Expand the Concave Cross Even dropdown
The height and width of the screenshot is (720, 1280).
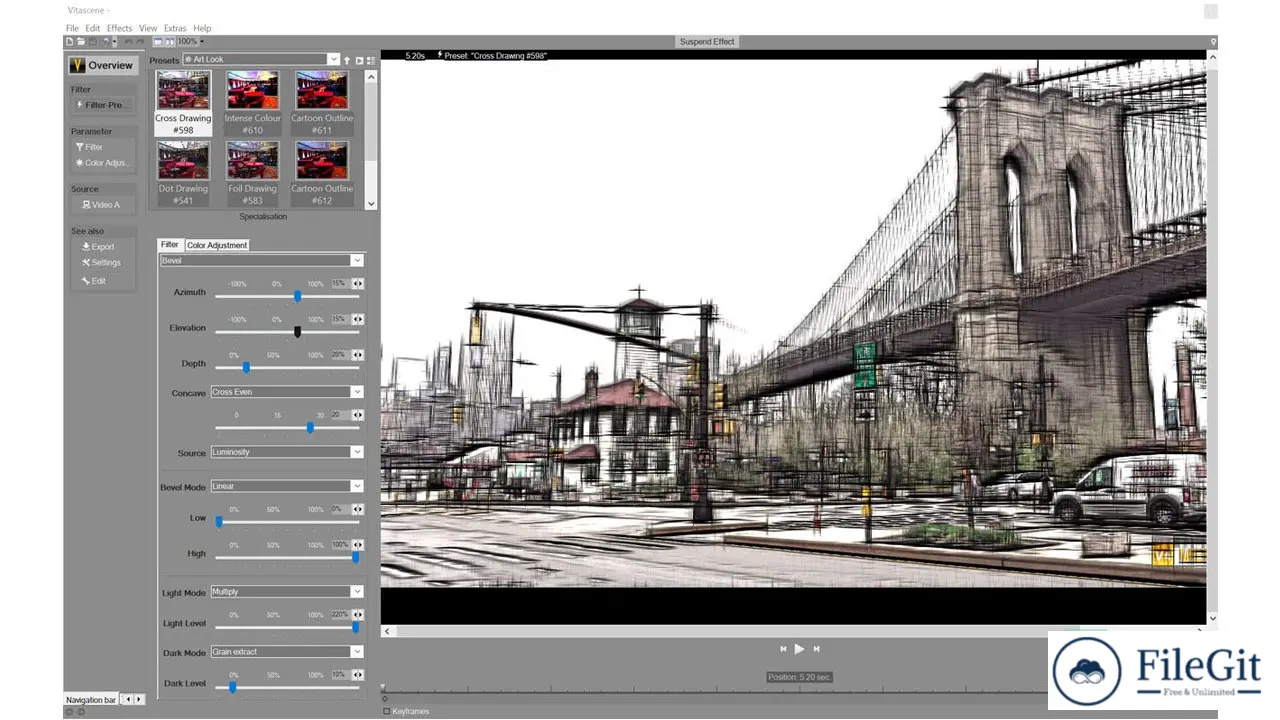[x=287, y=392]
